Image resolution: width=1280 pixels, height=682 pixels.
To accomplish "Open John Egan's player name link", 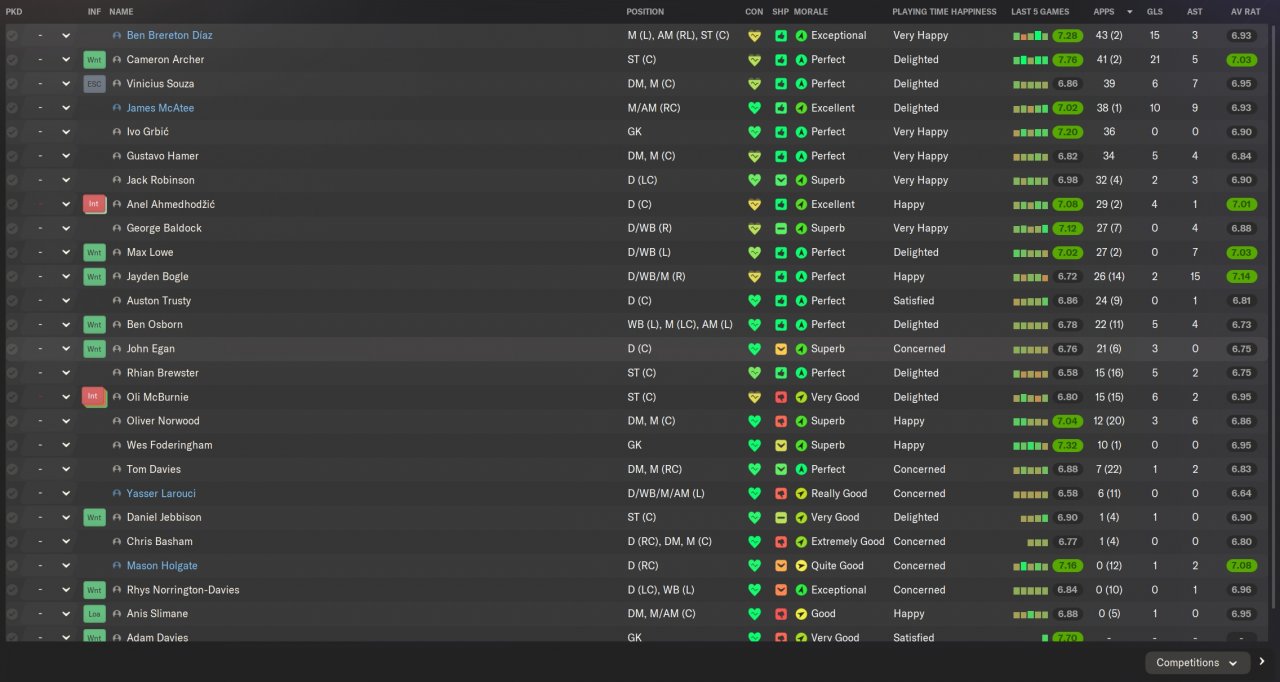I will coord(150,349).
